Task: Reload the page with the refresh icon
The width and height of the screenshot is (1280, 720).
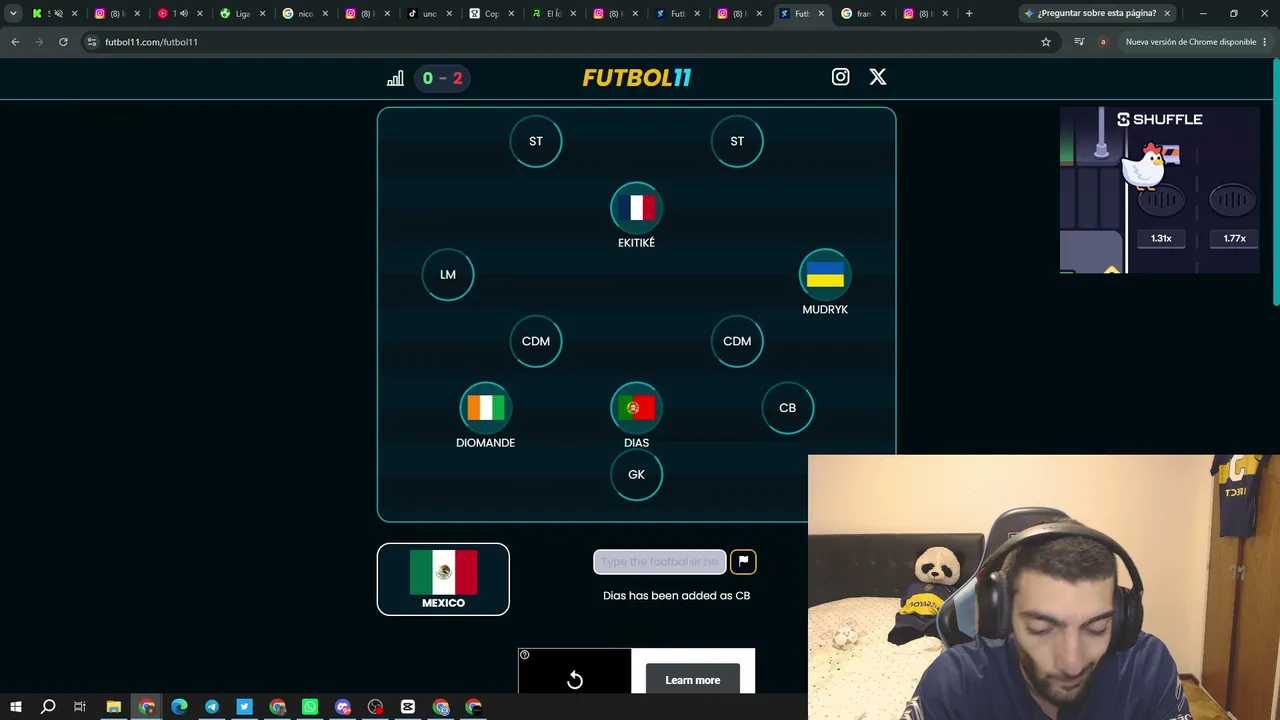Action: 63,42
